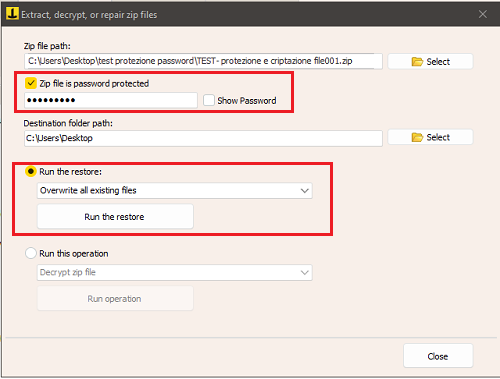Select the Run the restore radio button
The width and height of the screenshot is (500, 379).
(x=31, y=171)
